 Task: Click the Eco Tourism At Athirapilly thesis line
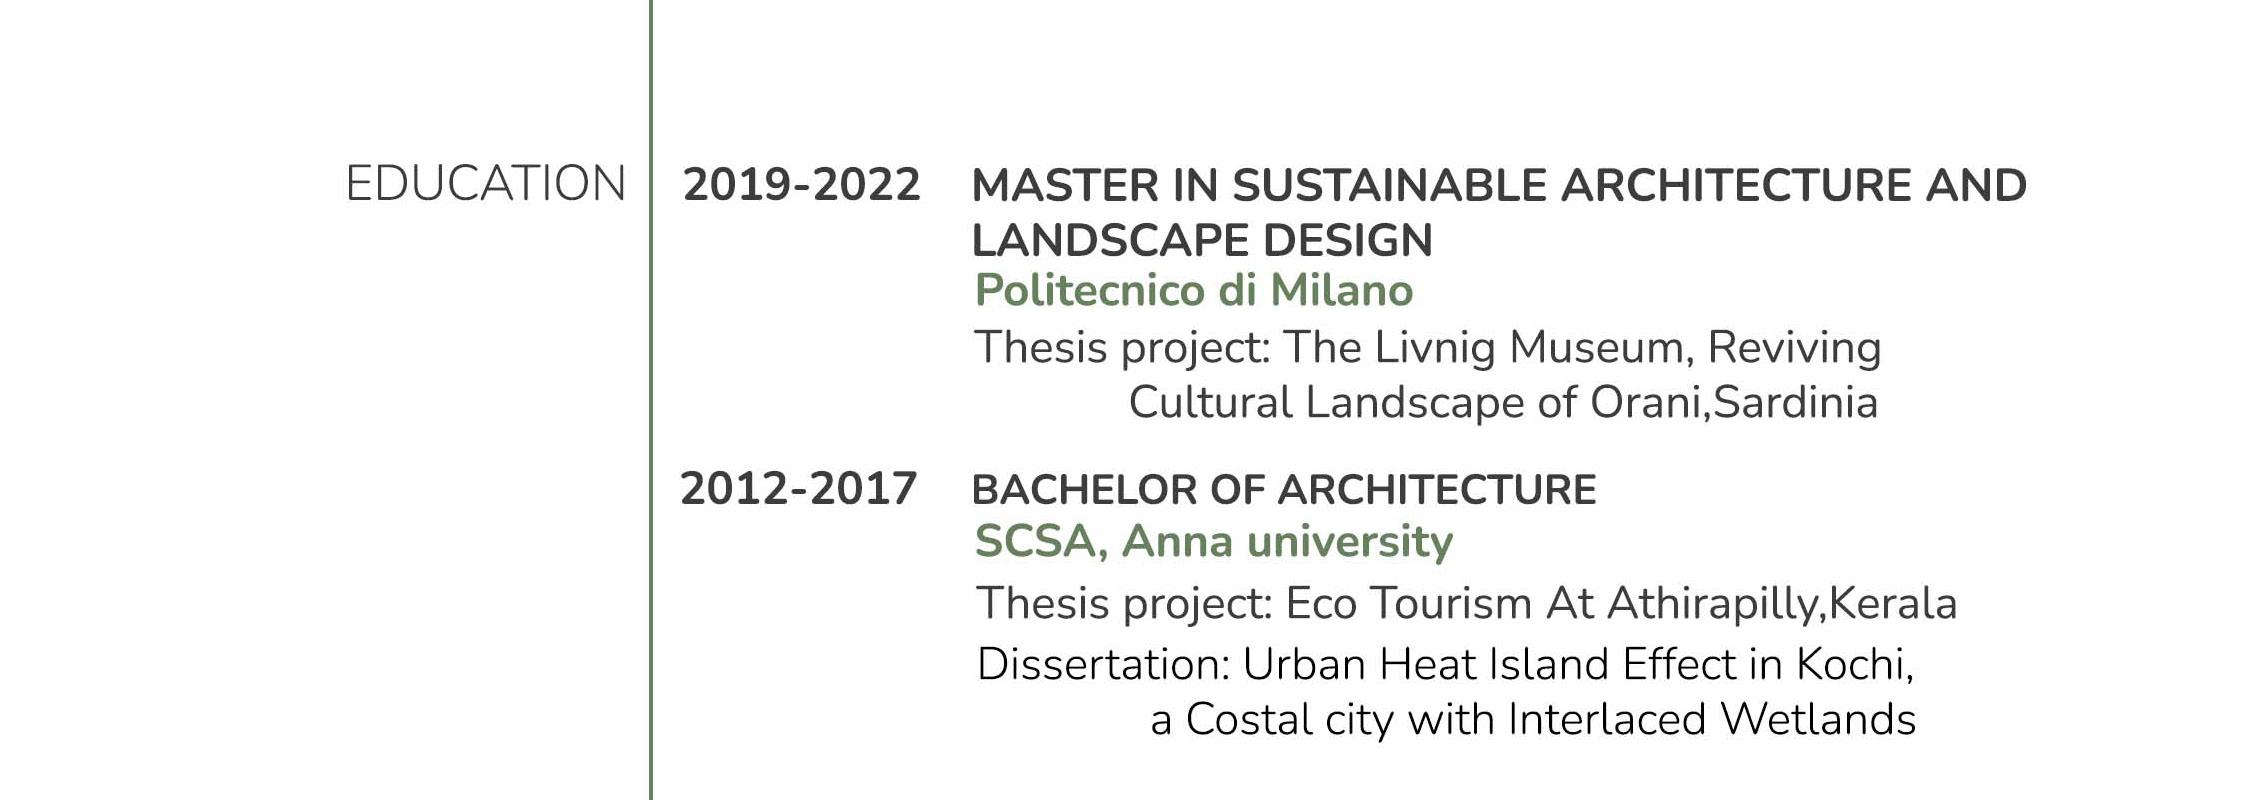click(1466, 604)
